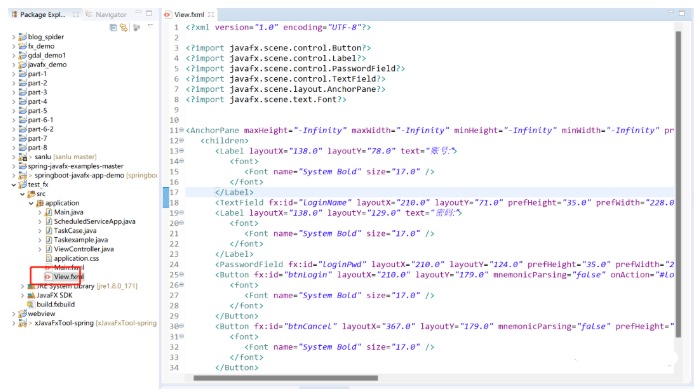This screenshot has height=392, width=698.
Task: Click the Collapse All icon in Package Explorer
Action: pos(113,28)
